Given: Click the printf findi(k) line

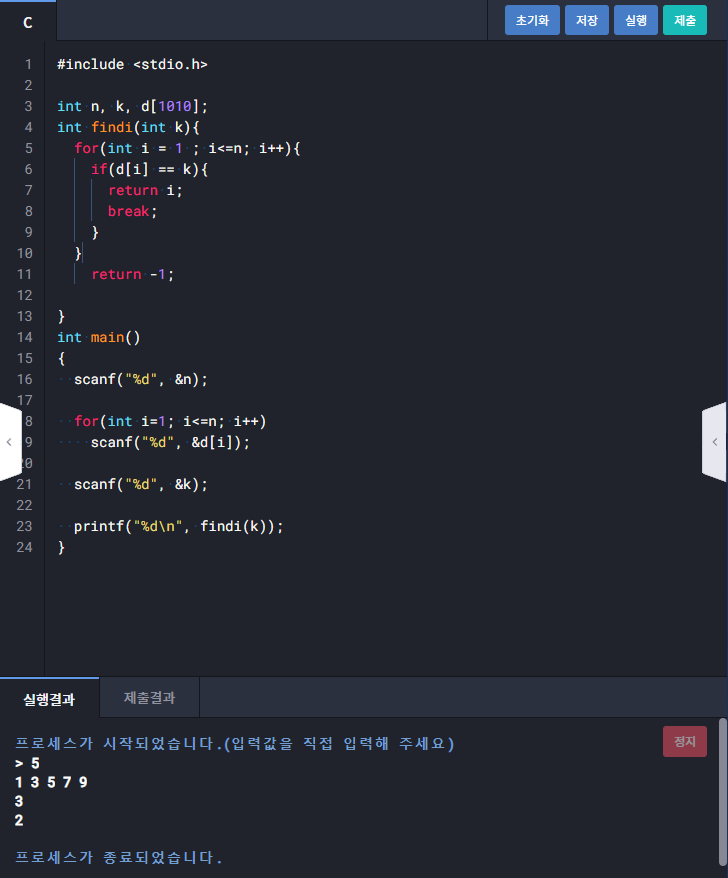Looking at the screenshot, I should click(x=179, y=526).
